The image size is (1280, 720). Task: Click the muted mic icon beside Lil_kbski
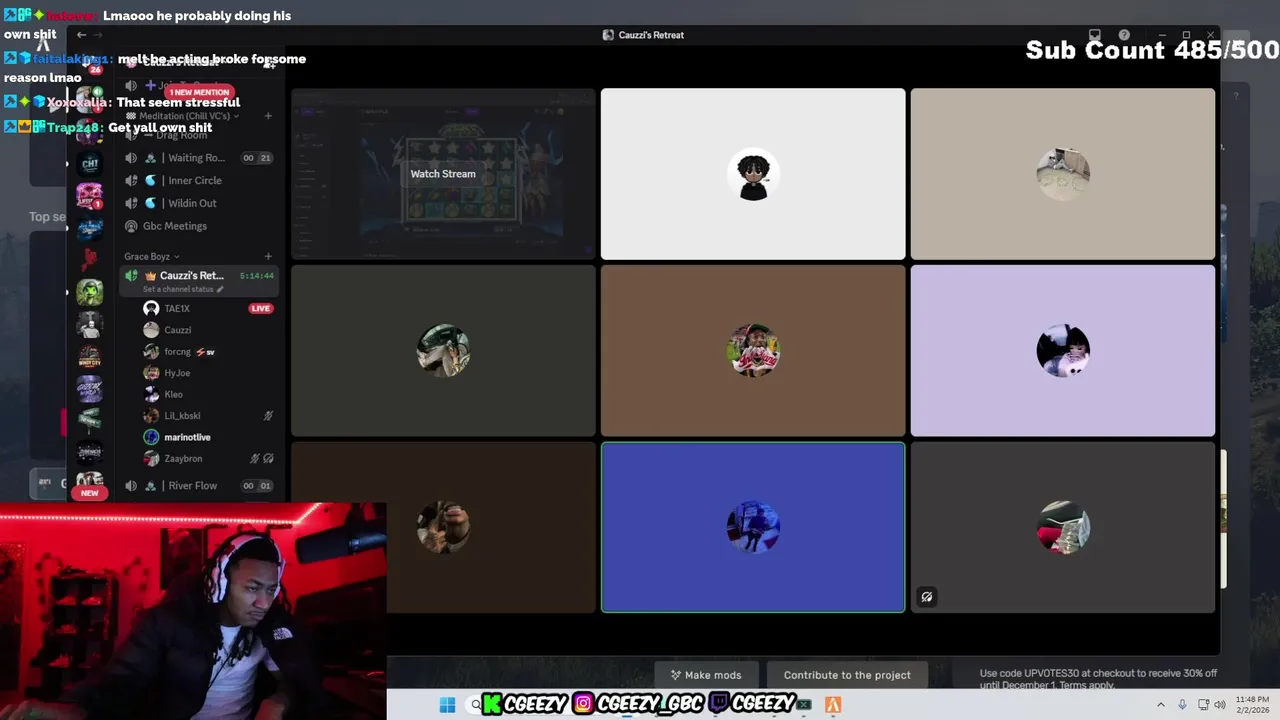point(268,416)
